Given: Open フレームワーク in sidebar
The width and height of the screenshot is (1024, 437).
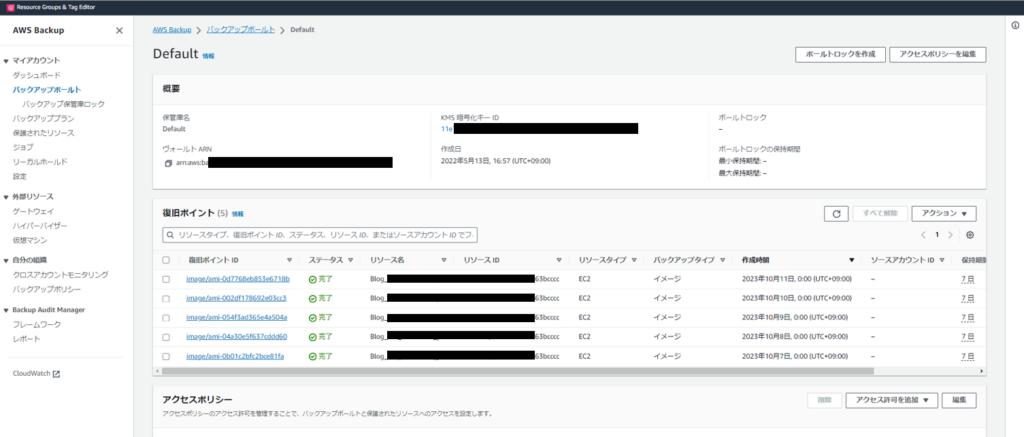Looking at the screenshot, I should coord(37,324).
